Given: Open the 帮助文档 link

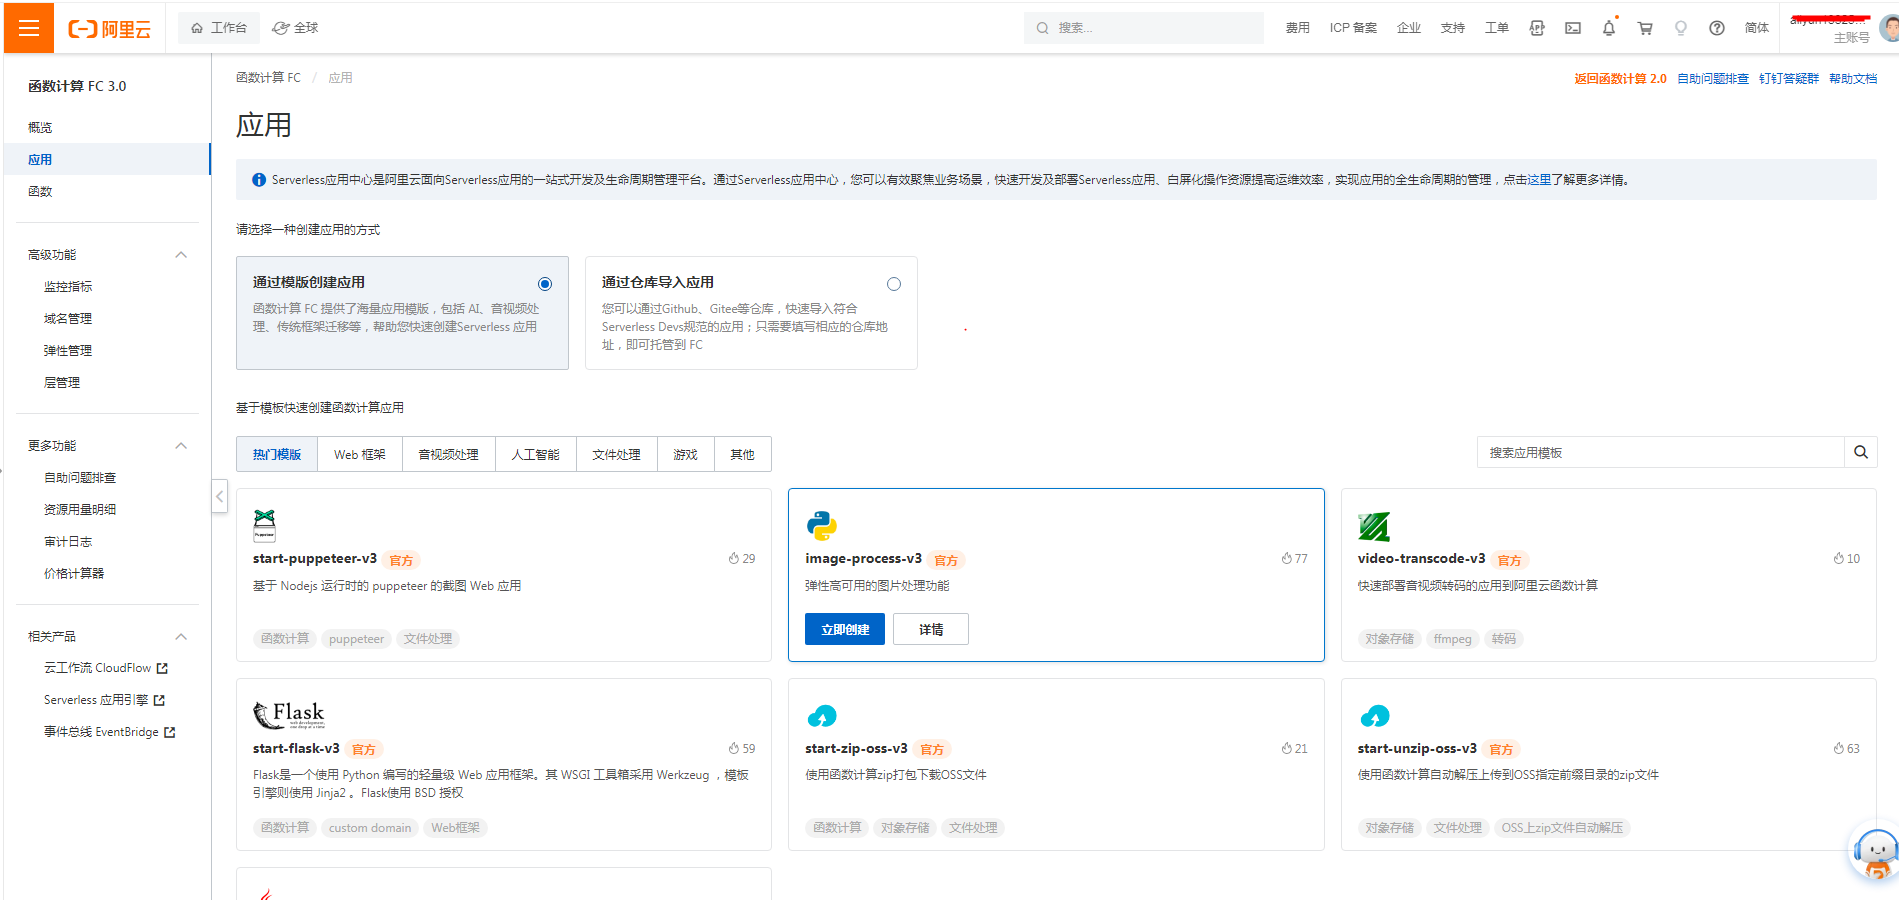Looking at the screenshot, I should (x=1853, y=79).
